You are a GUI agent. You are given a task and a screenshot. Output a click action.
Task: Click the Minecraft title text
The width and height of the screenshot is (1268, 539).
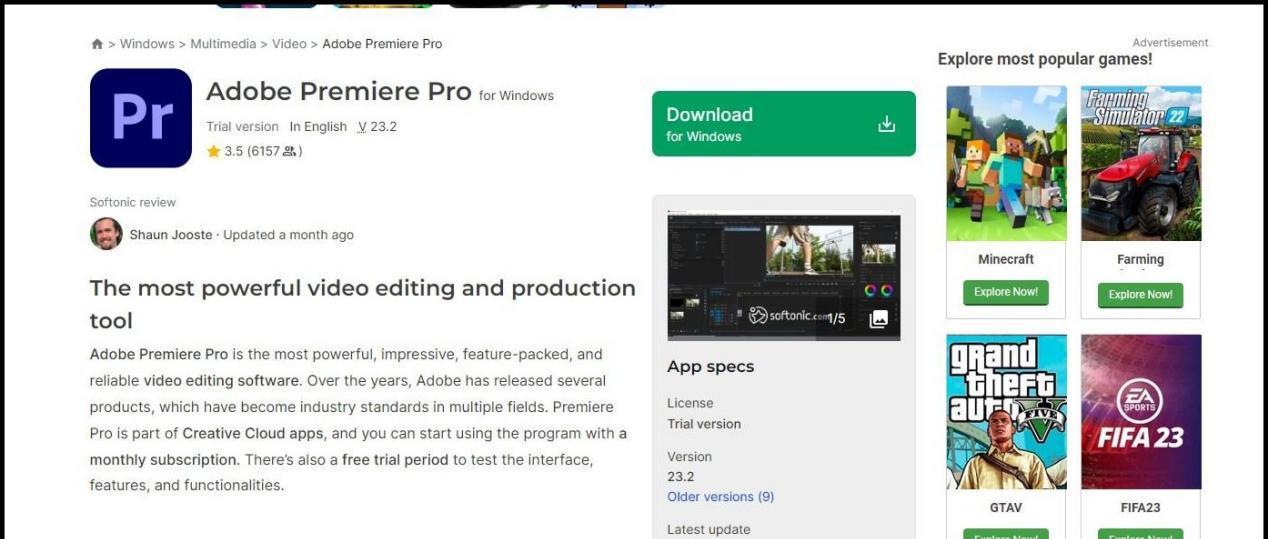coord(1006,260)
